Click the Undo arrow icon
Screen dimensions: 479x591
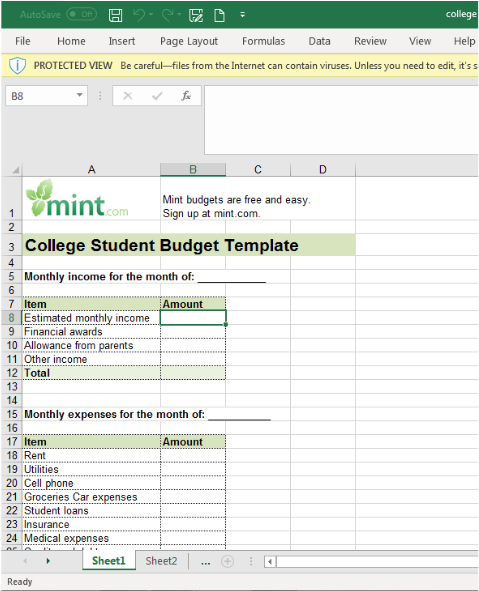139,15
